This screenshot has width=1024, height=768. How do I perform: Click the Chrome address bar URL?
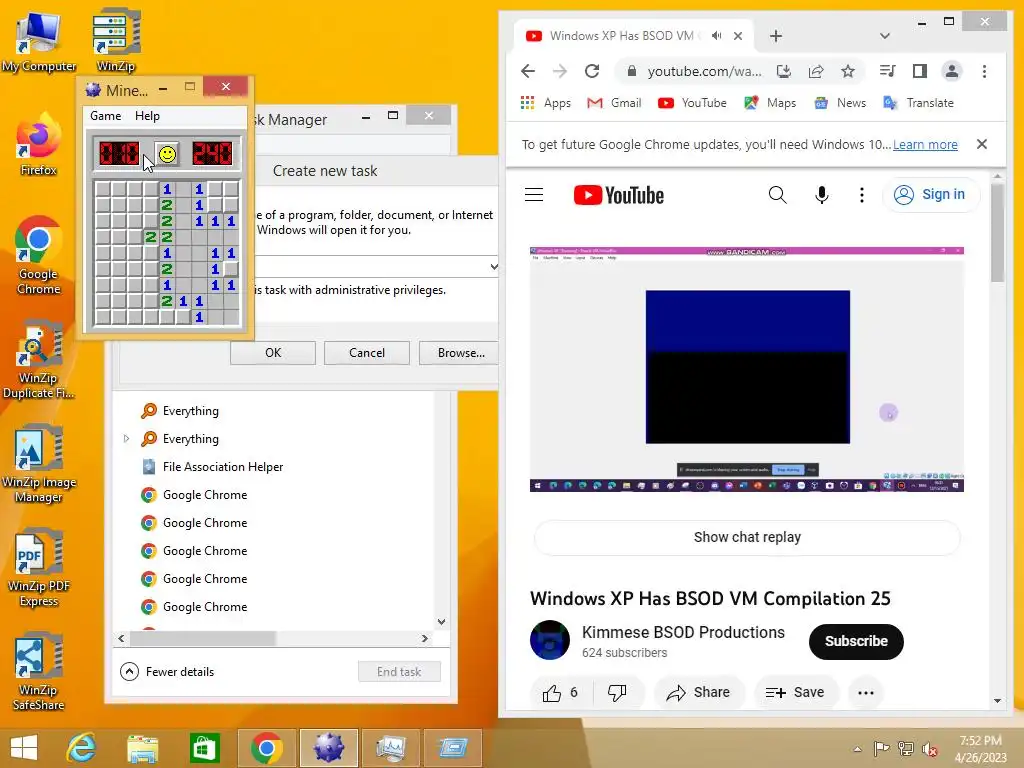[x=704, y=71]
